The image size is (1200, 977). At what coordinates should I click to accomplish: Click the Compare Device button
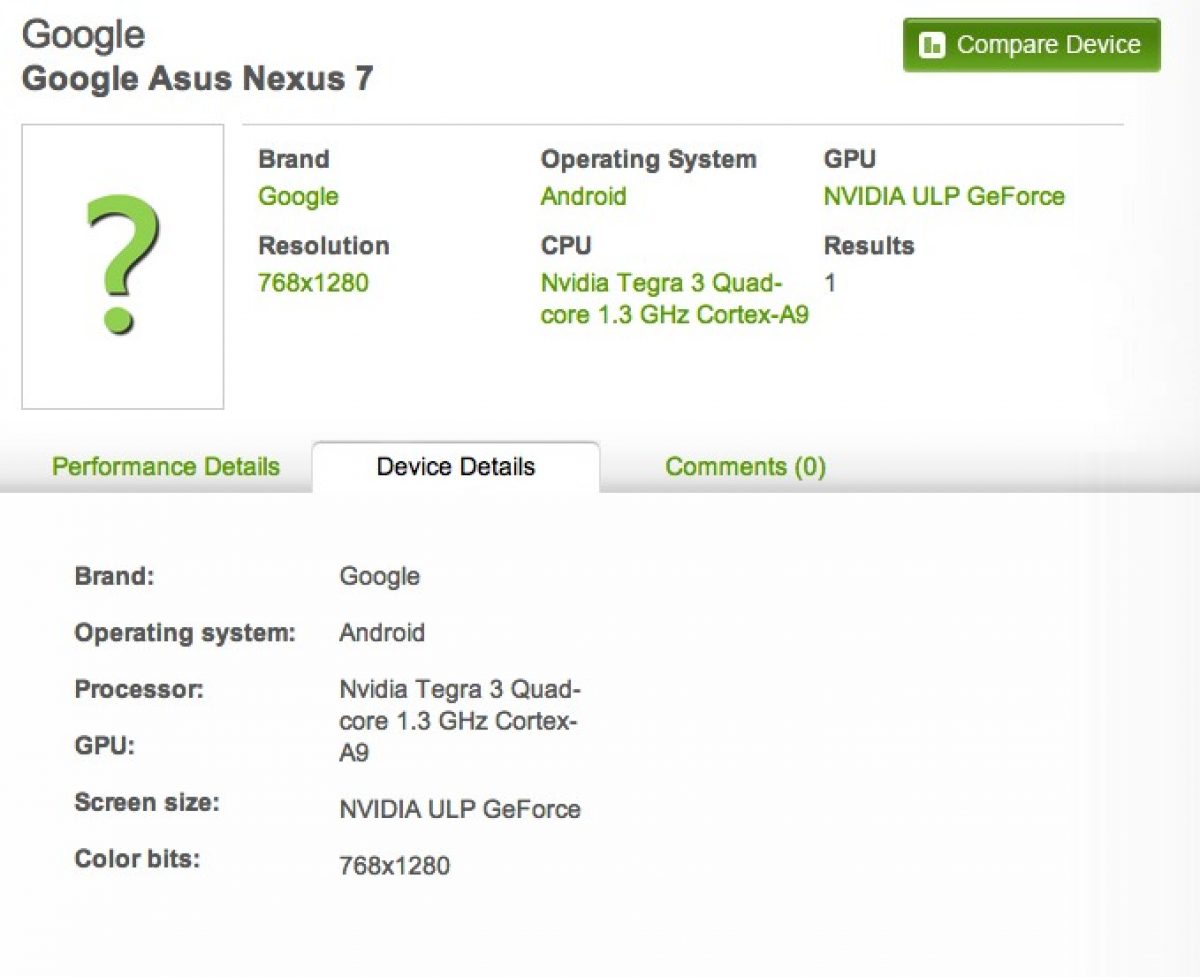tap(1031, 45)
